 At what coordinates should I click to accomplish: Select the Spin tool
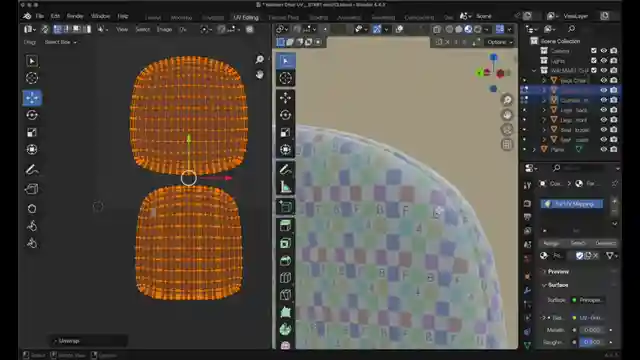[x=285, y=329]
